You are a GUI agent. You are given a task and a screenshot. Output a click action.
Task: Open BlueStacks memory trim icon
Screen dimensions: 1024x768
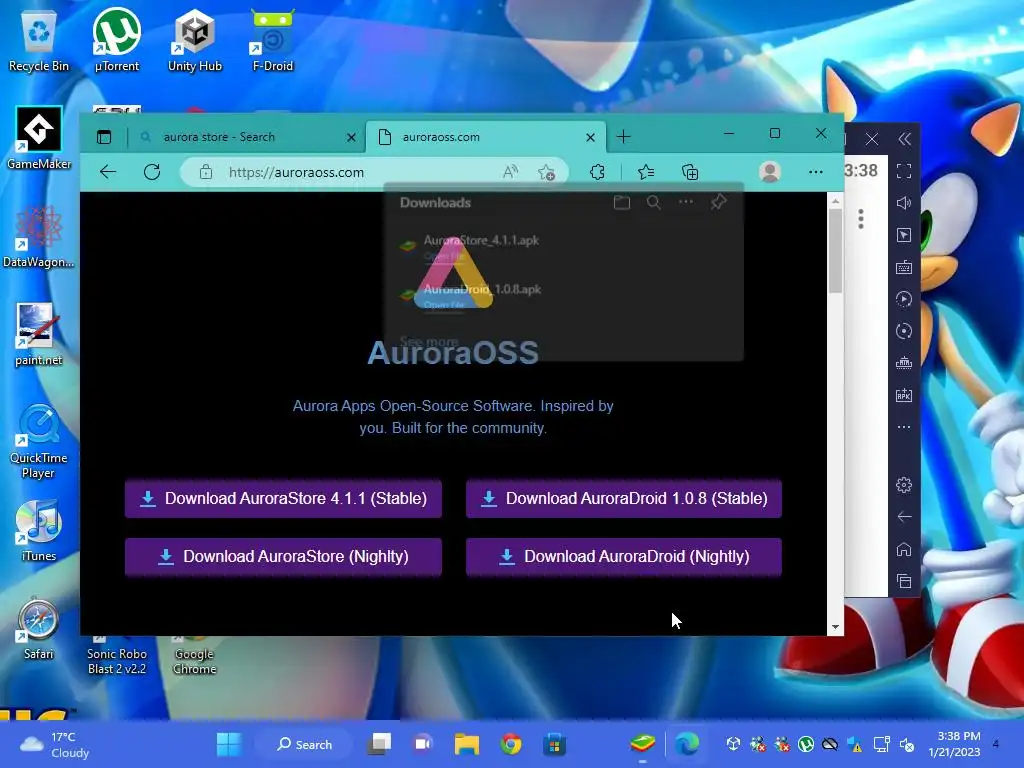tap(904, 363)
